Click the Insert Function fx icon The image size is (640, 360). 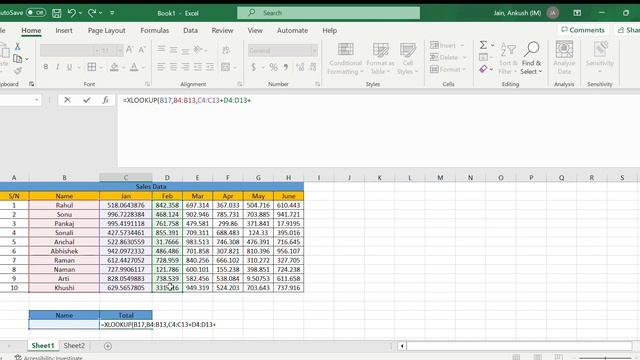point(105,100)
